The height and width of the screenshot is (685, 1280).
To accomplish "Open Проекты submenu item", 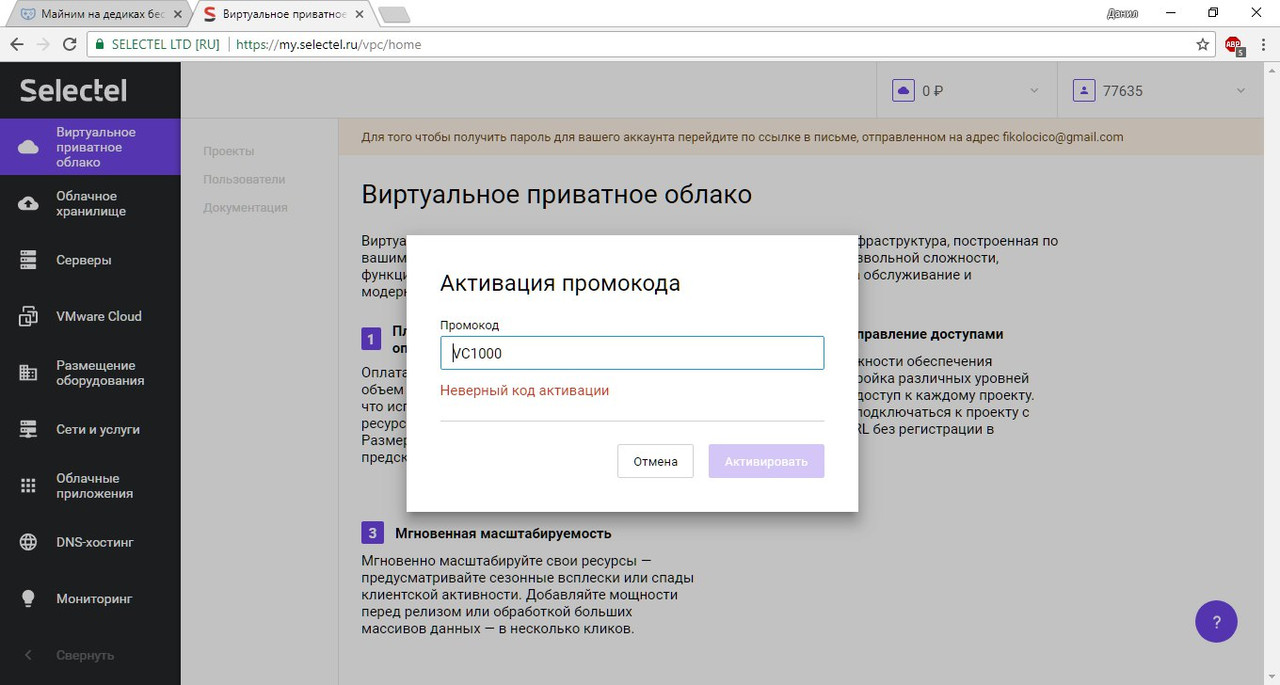I will point(228,151).
